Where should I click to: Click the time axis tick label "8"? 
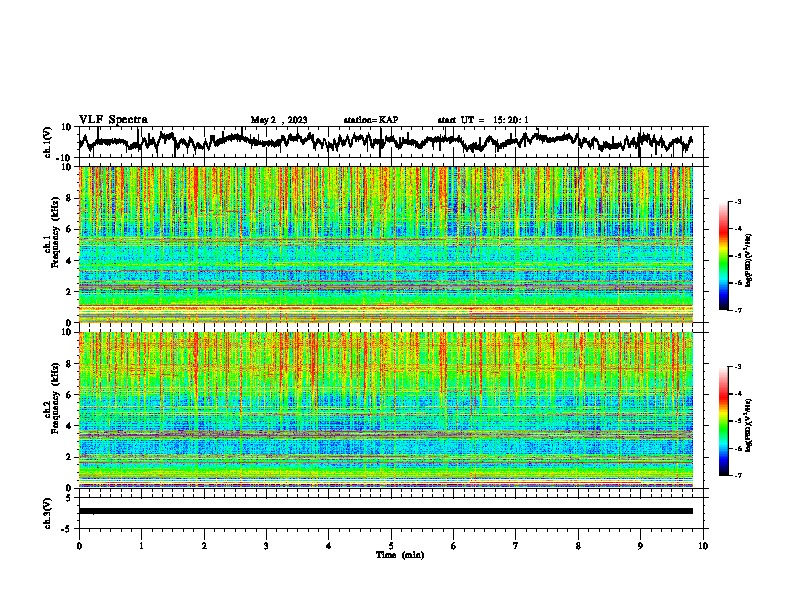578,546
